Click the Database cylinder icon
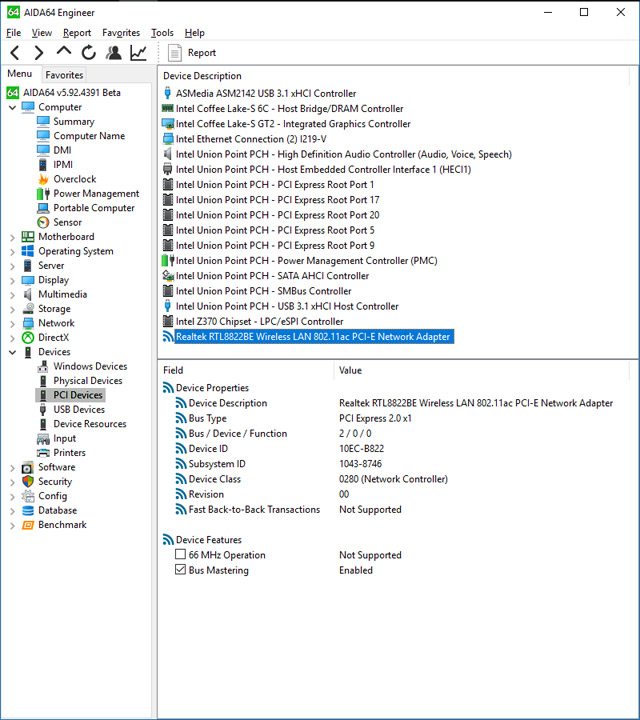The width and height of the screenshot is (640, 720). tap(28, 510)
